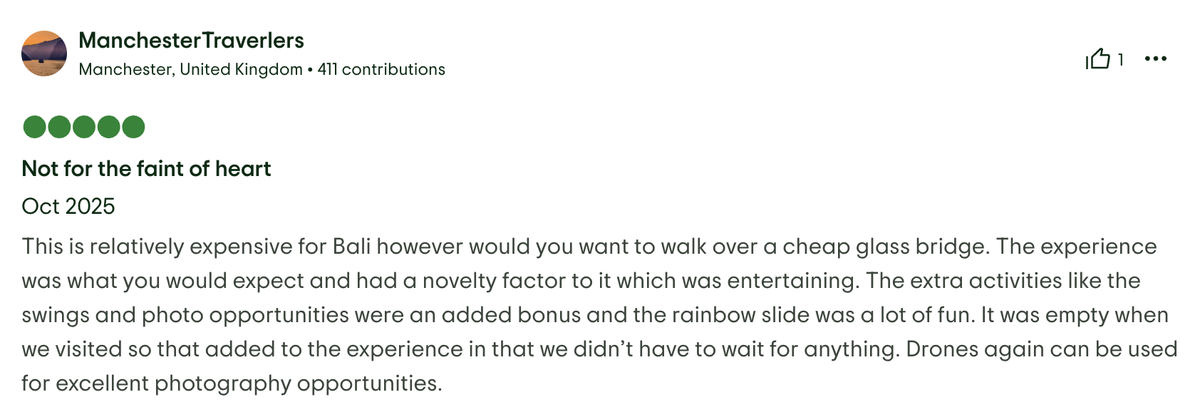Click the second green rating bubble
This screenshot has width=1200, height=402.
click(x=58, y=128)
